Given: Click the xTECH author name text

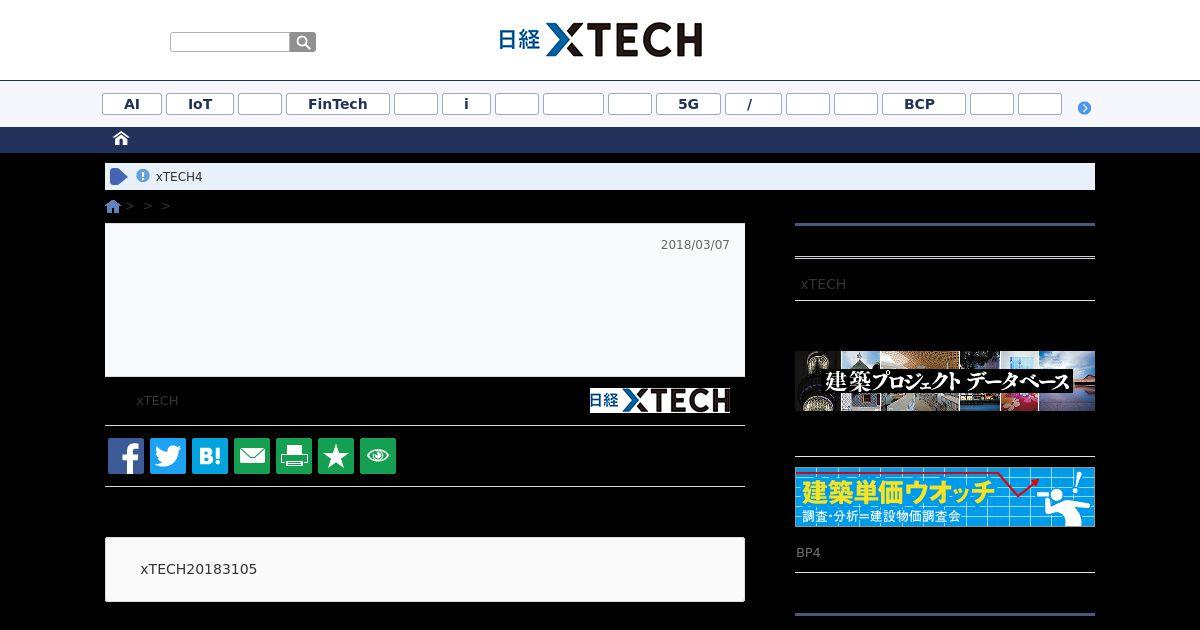Looking at the screenshot, I should point(157,401).
